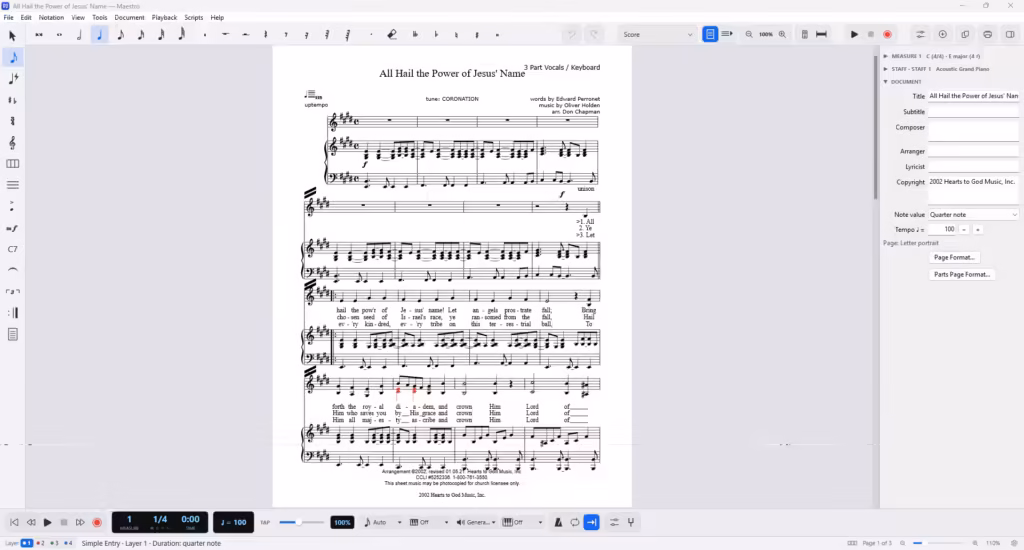
Task: Click the zoom in magnifier in toolbar
Action: (x=782, y=35)
